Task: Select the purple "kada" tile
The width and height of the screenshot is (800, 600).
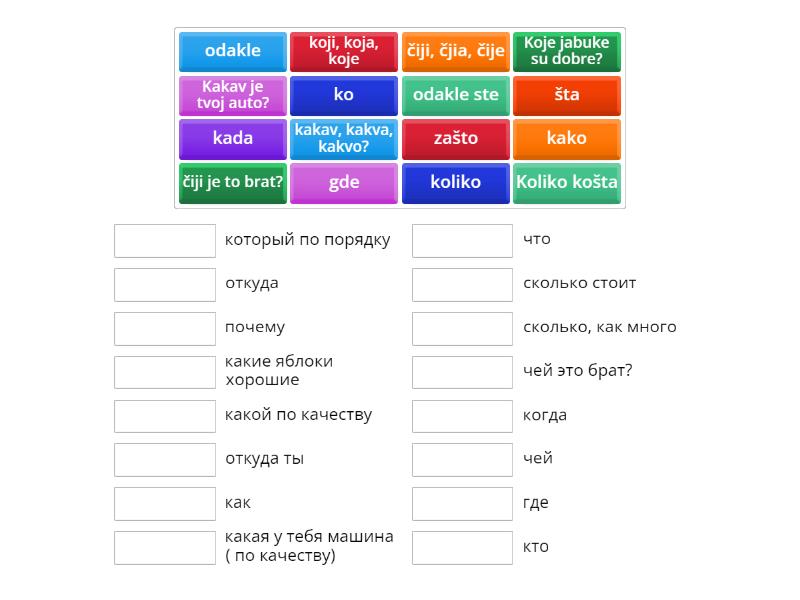Action: (x=232, y=139)
